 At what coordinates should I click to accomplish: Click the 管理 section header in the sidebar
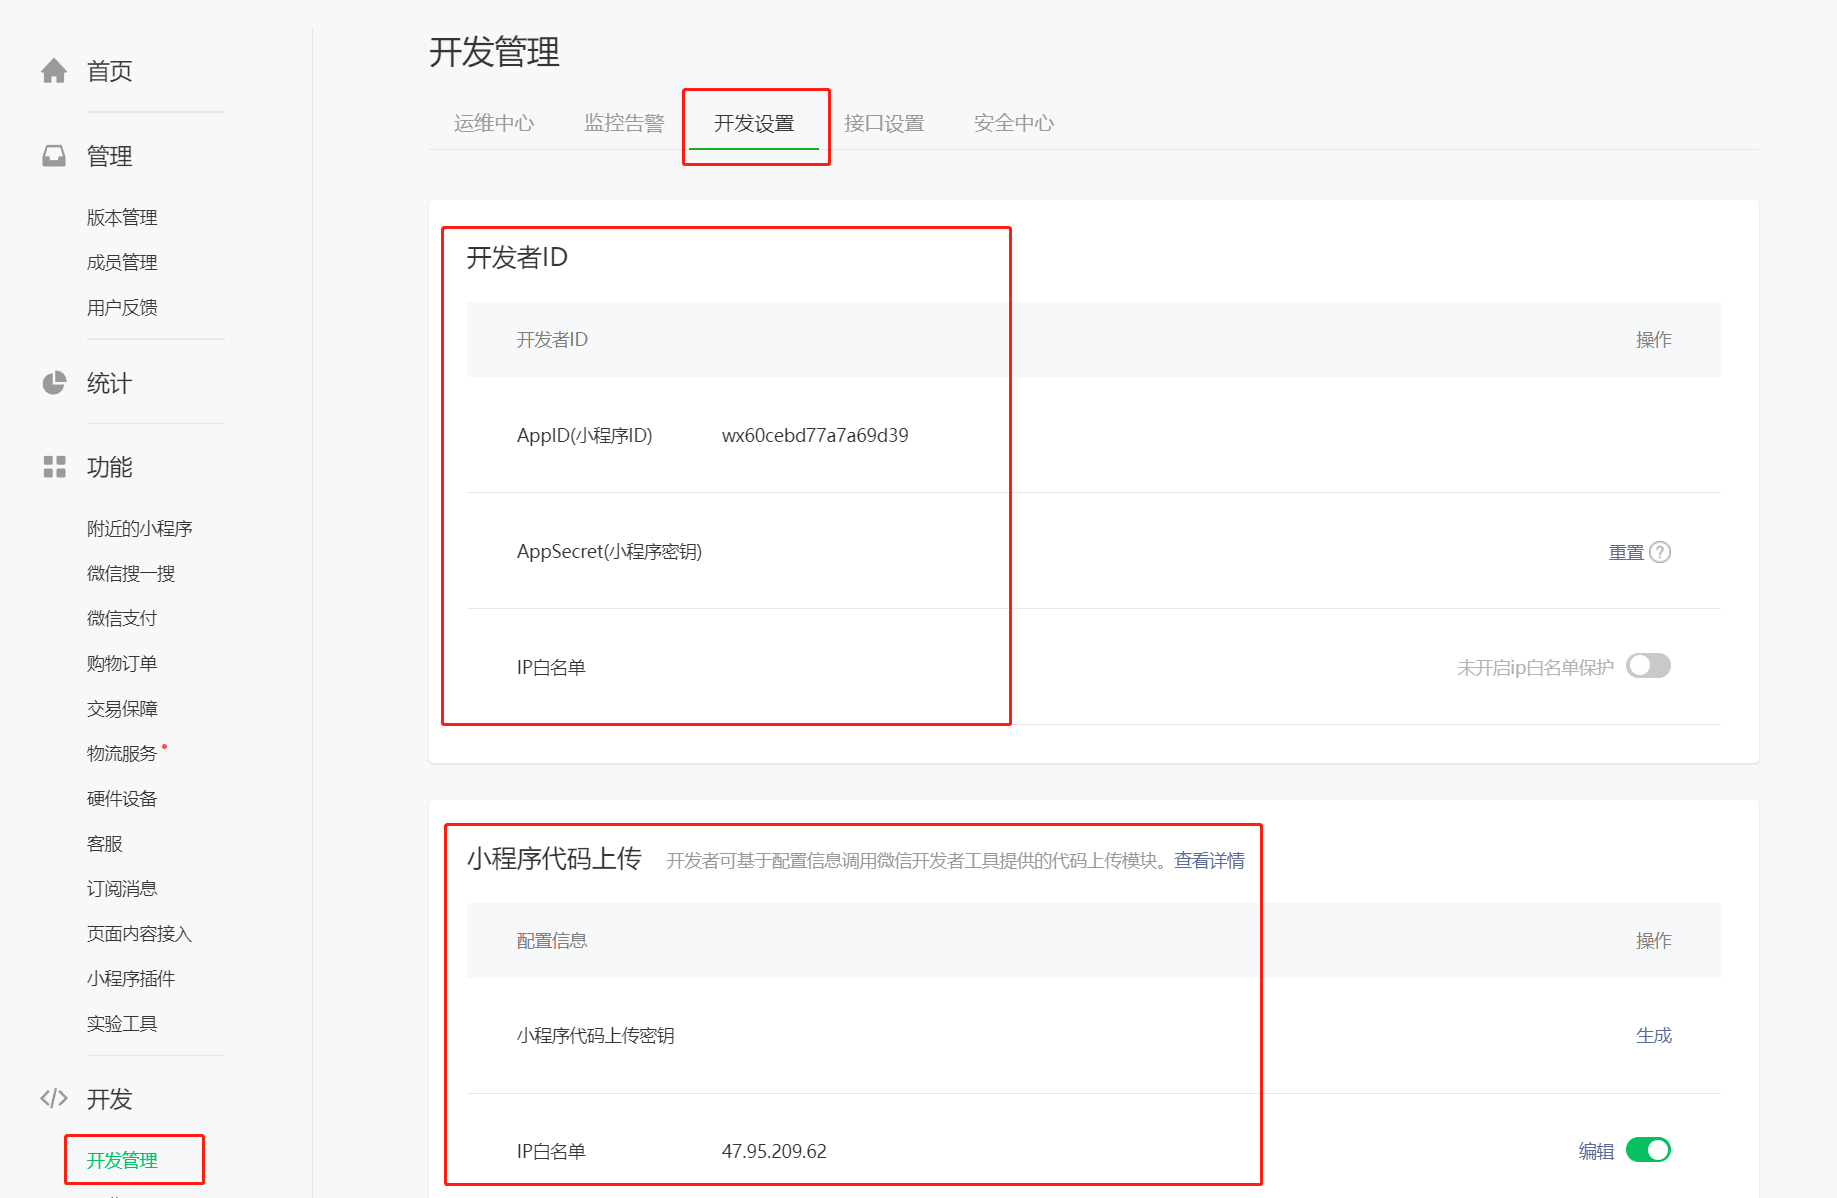click(109, 156)
